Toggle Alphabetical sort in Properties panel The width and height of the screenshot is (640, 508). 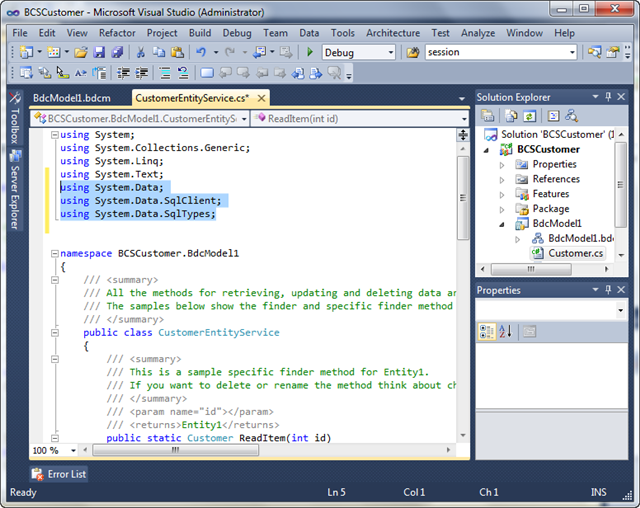(506, 331)
